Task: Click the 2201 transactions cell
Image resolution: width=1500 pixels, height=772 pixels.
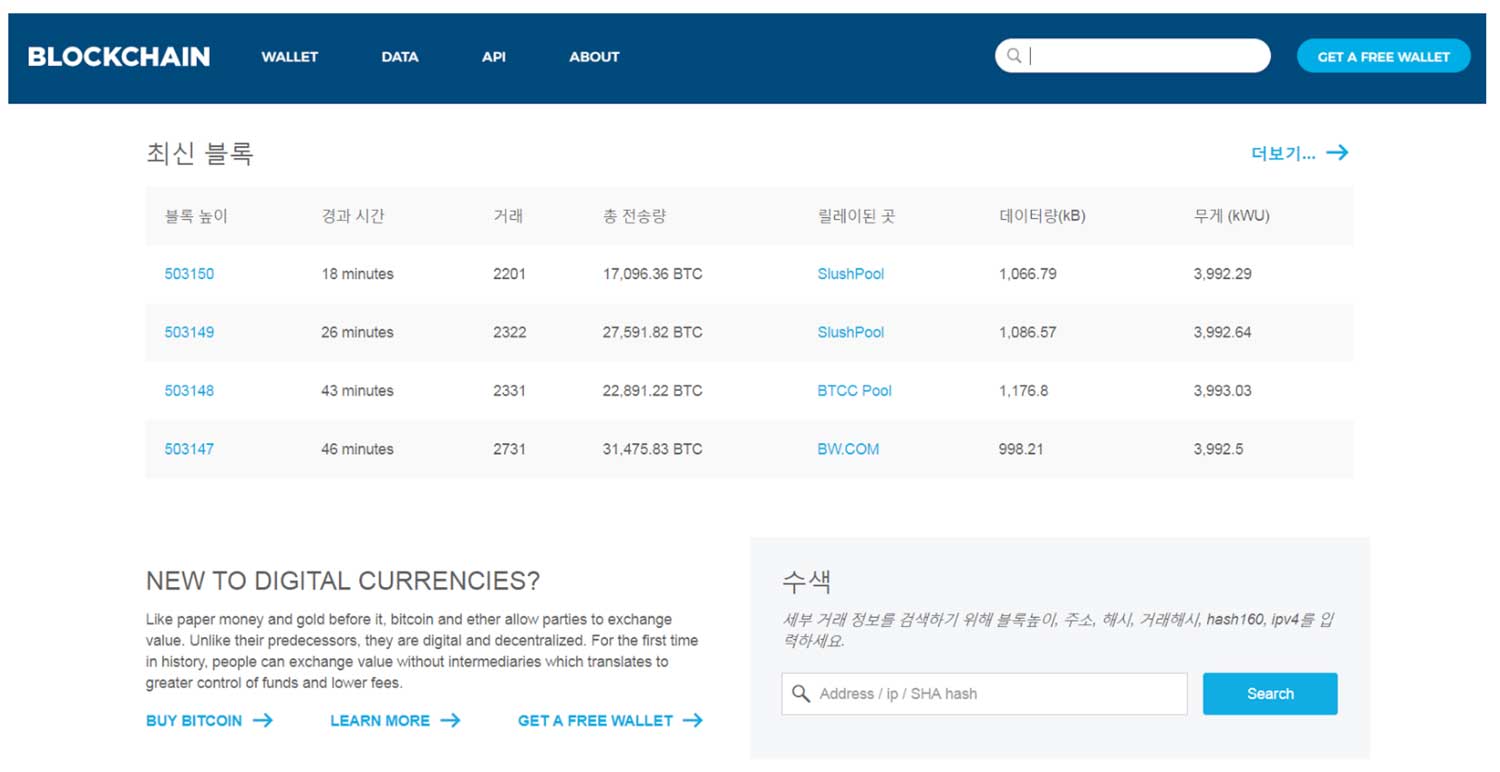Action: tap(509, 274)
